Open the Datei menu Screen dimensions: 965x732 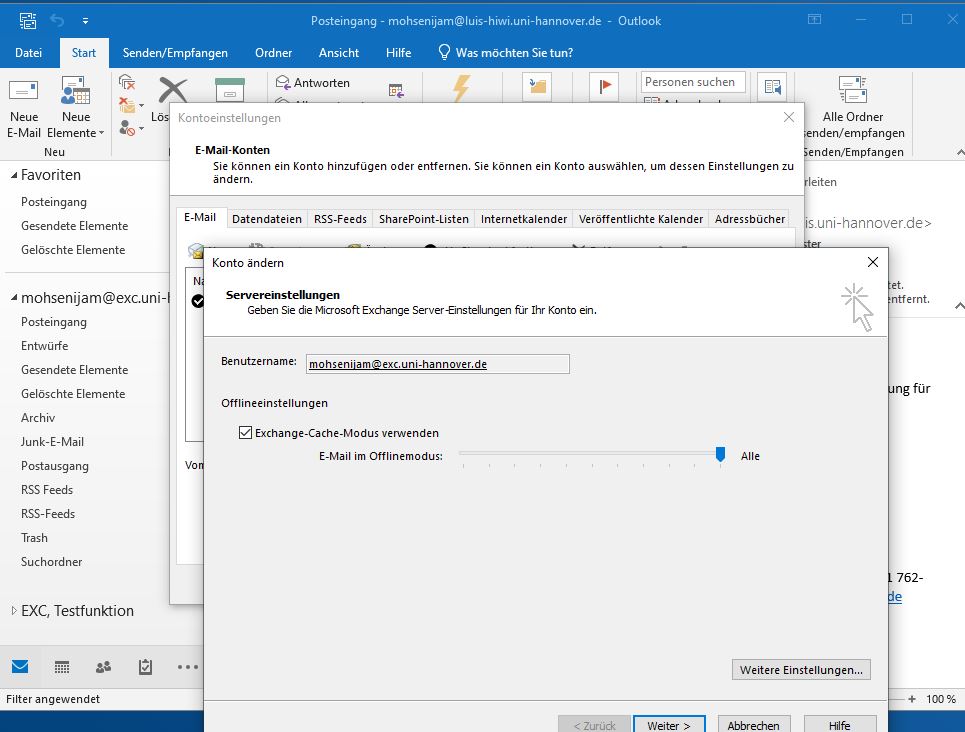[28, 53]
